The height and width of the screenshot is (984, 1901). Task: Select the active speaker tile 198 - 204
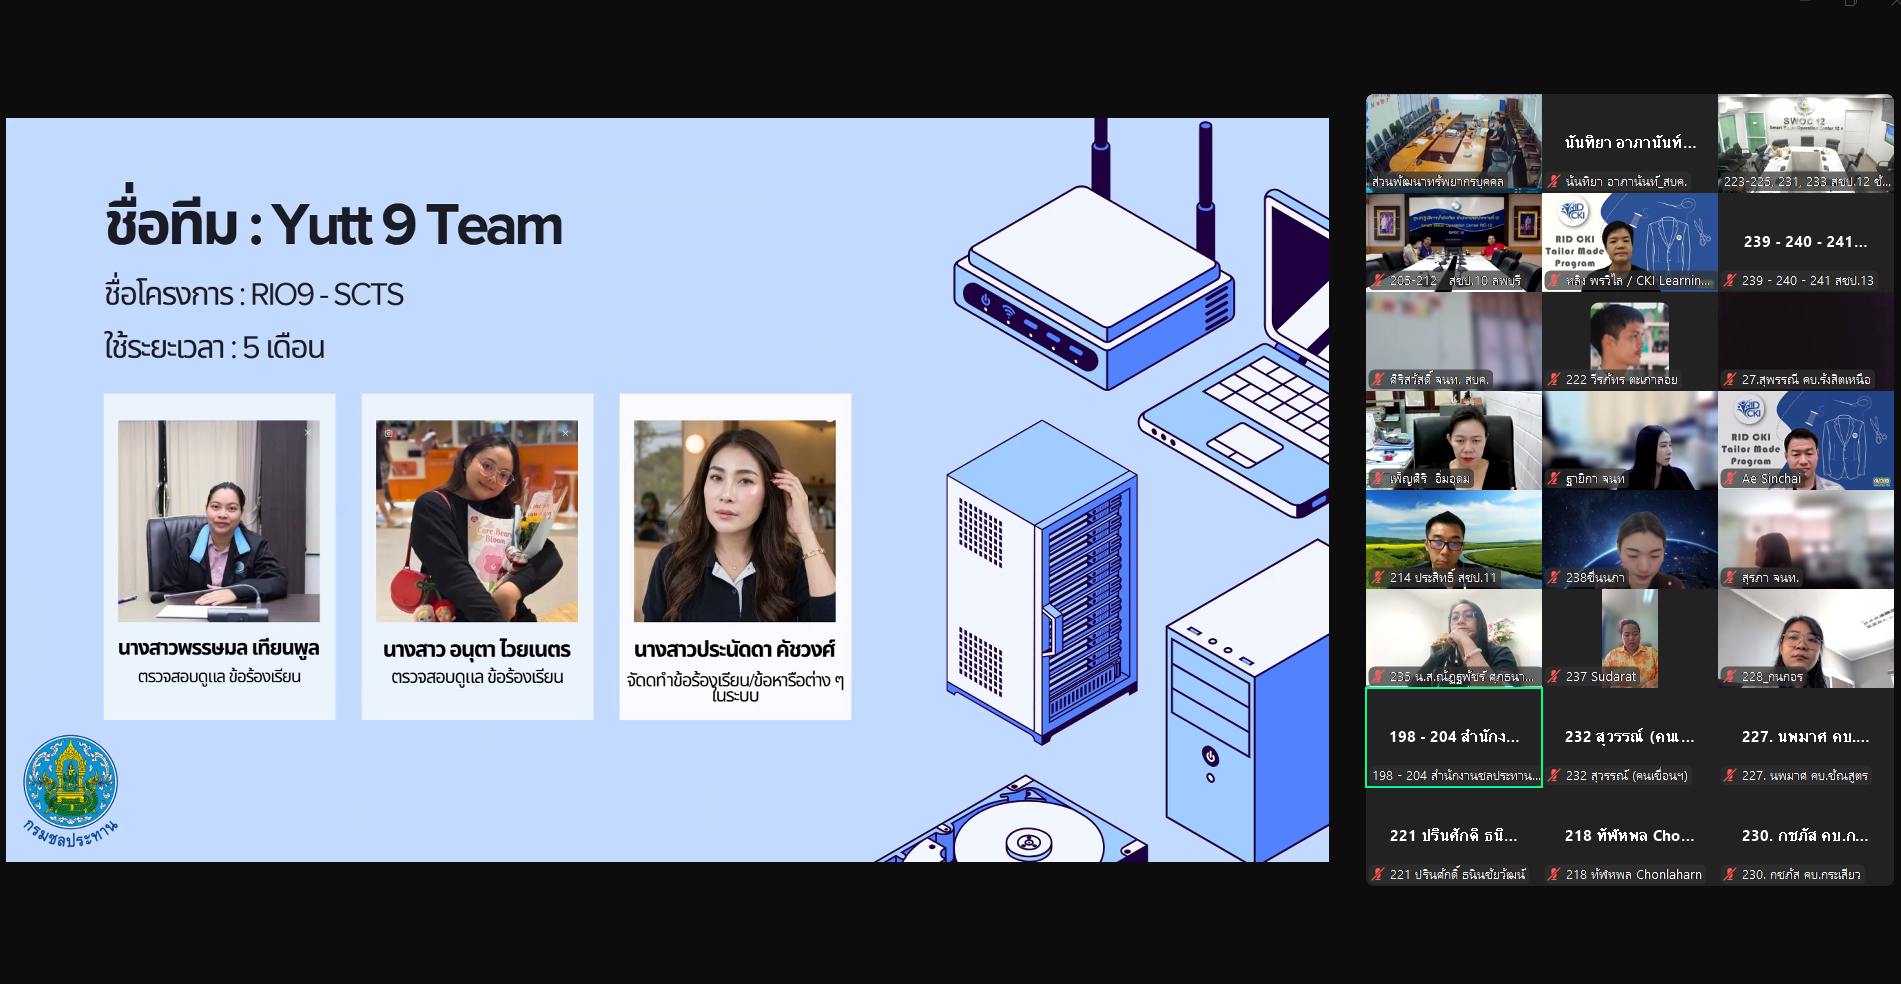click(x=1454, y=737)
